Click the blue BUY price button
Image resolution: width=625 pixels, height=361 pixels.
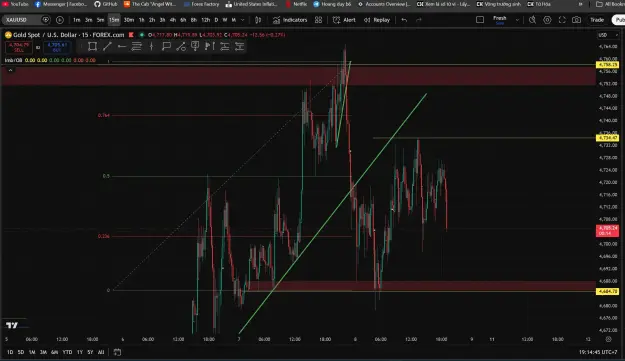(x=57, y=47)
